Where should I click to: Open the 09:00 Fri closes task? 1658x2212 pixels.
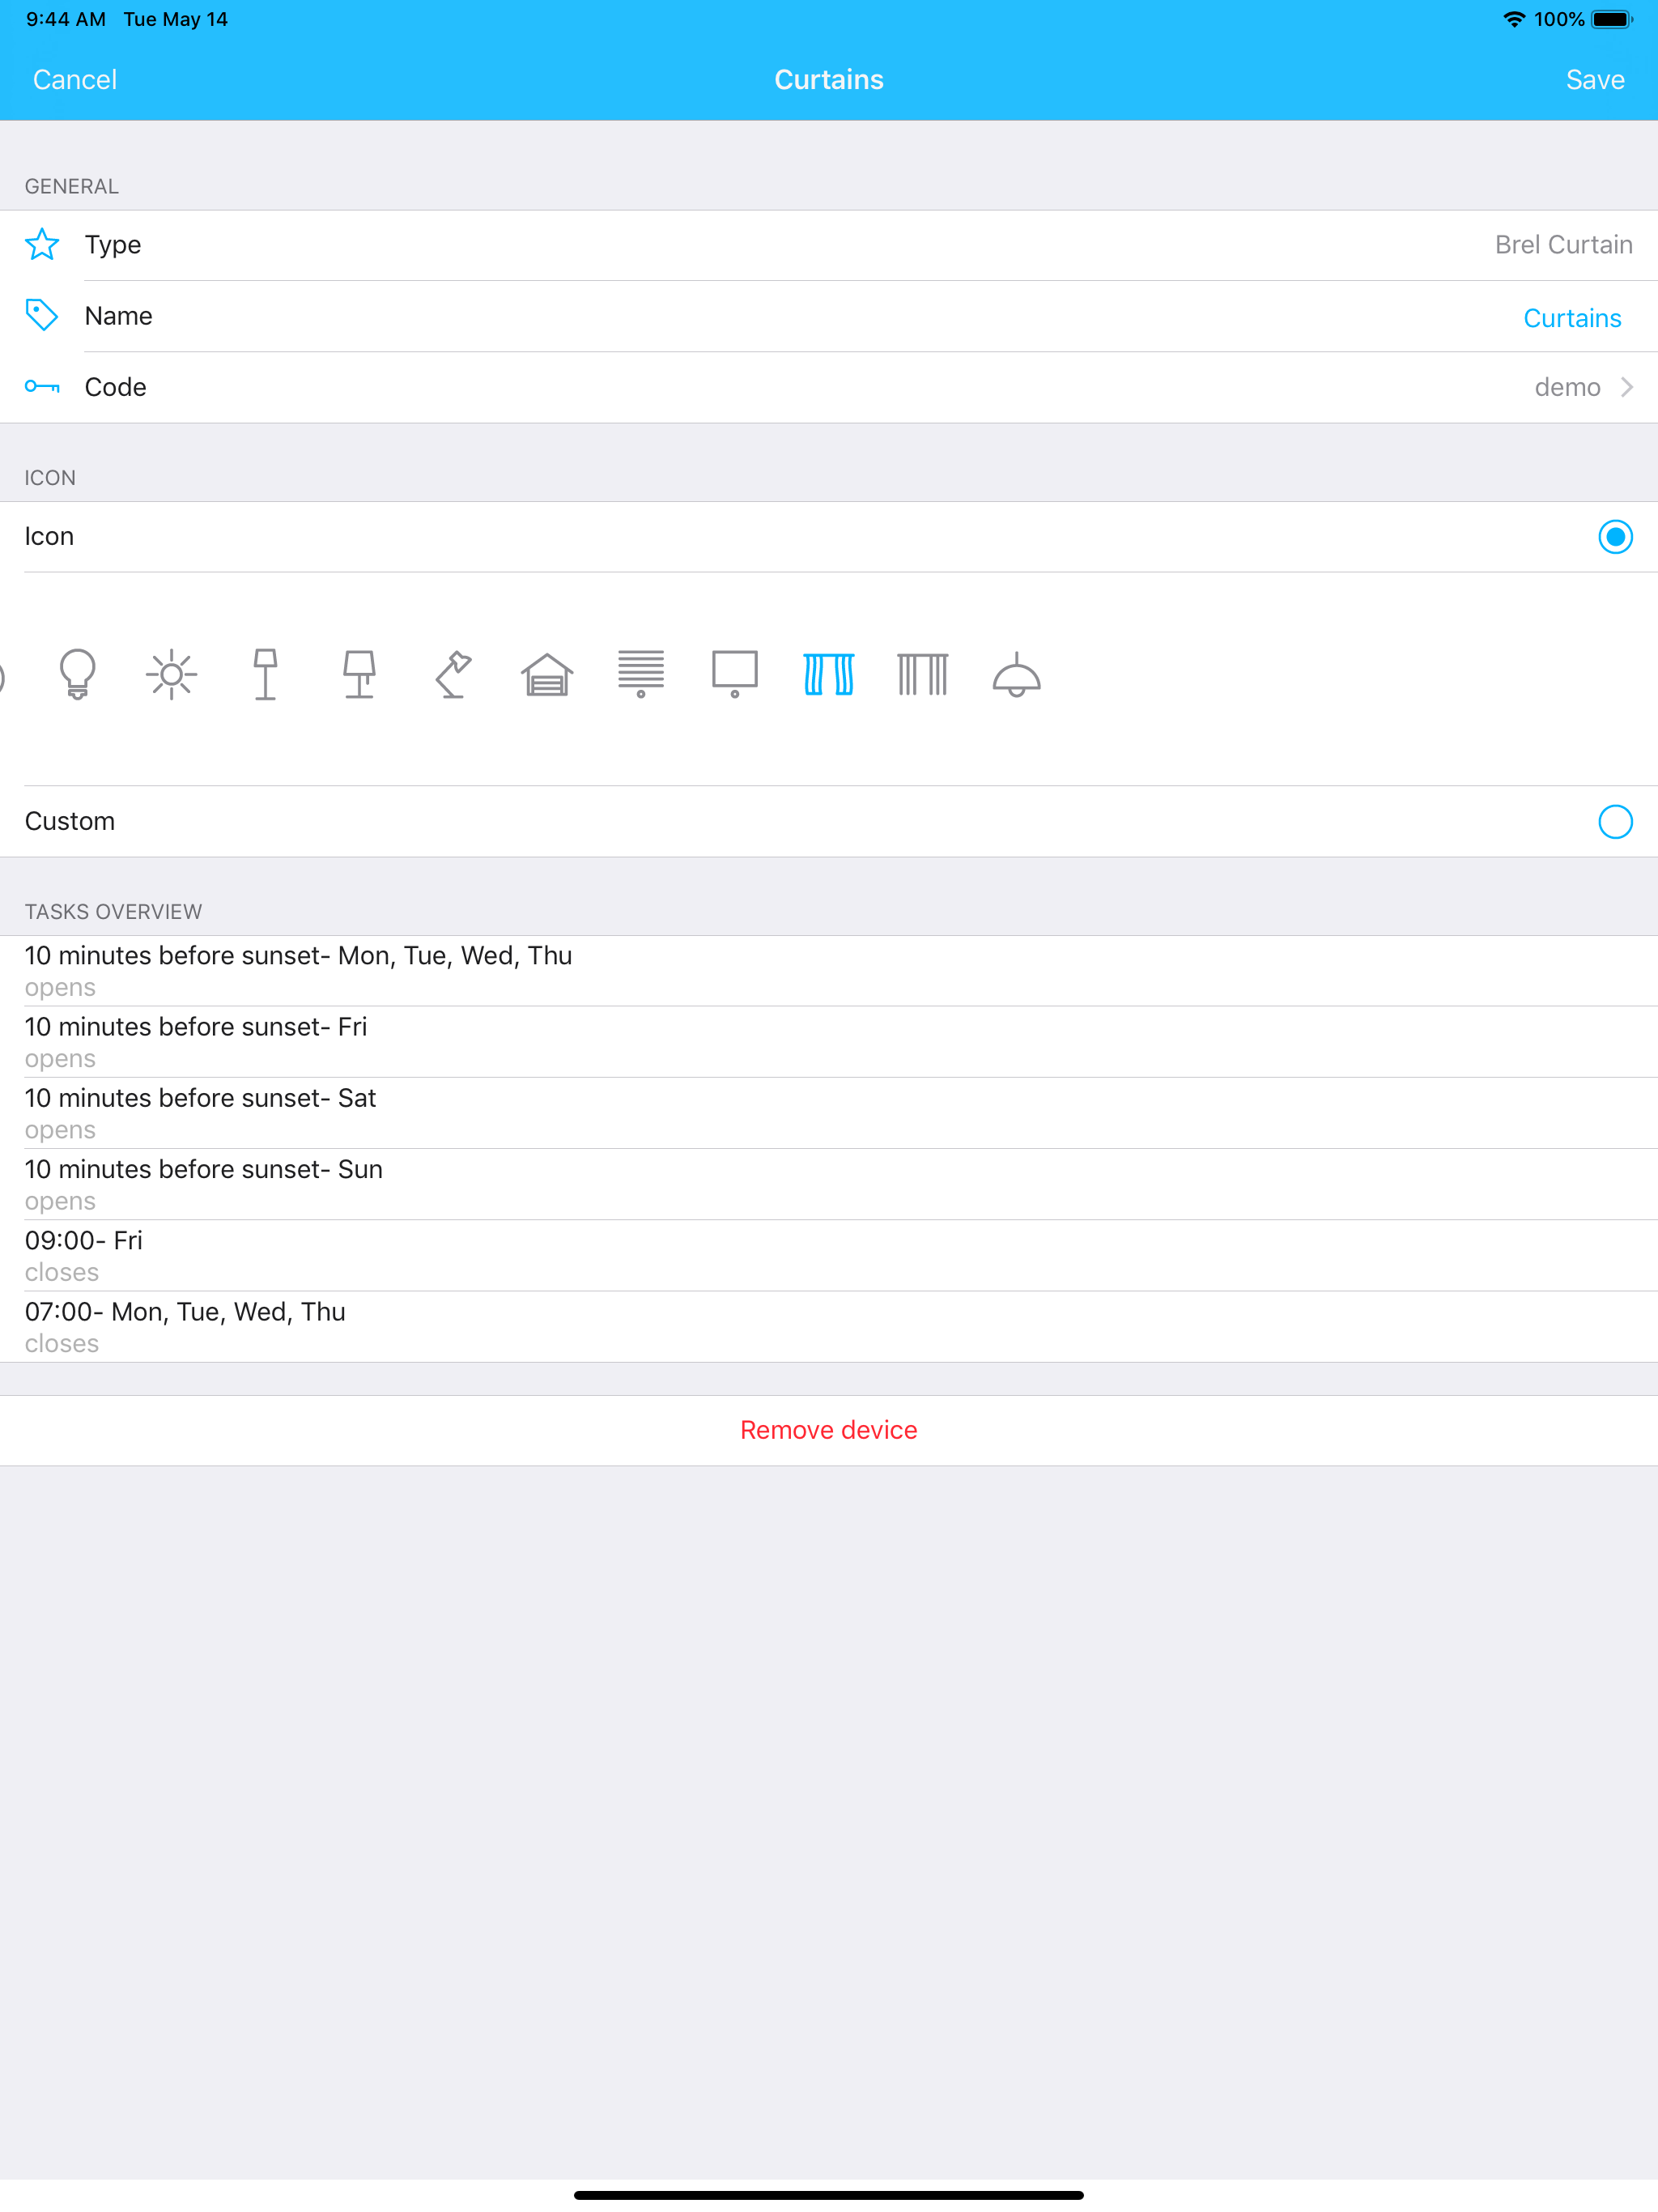(x=829, y=1255)
